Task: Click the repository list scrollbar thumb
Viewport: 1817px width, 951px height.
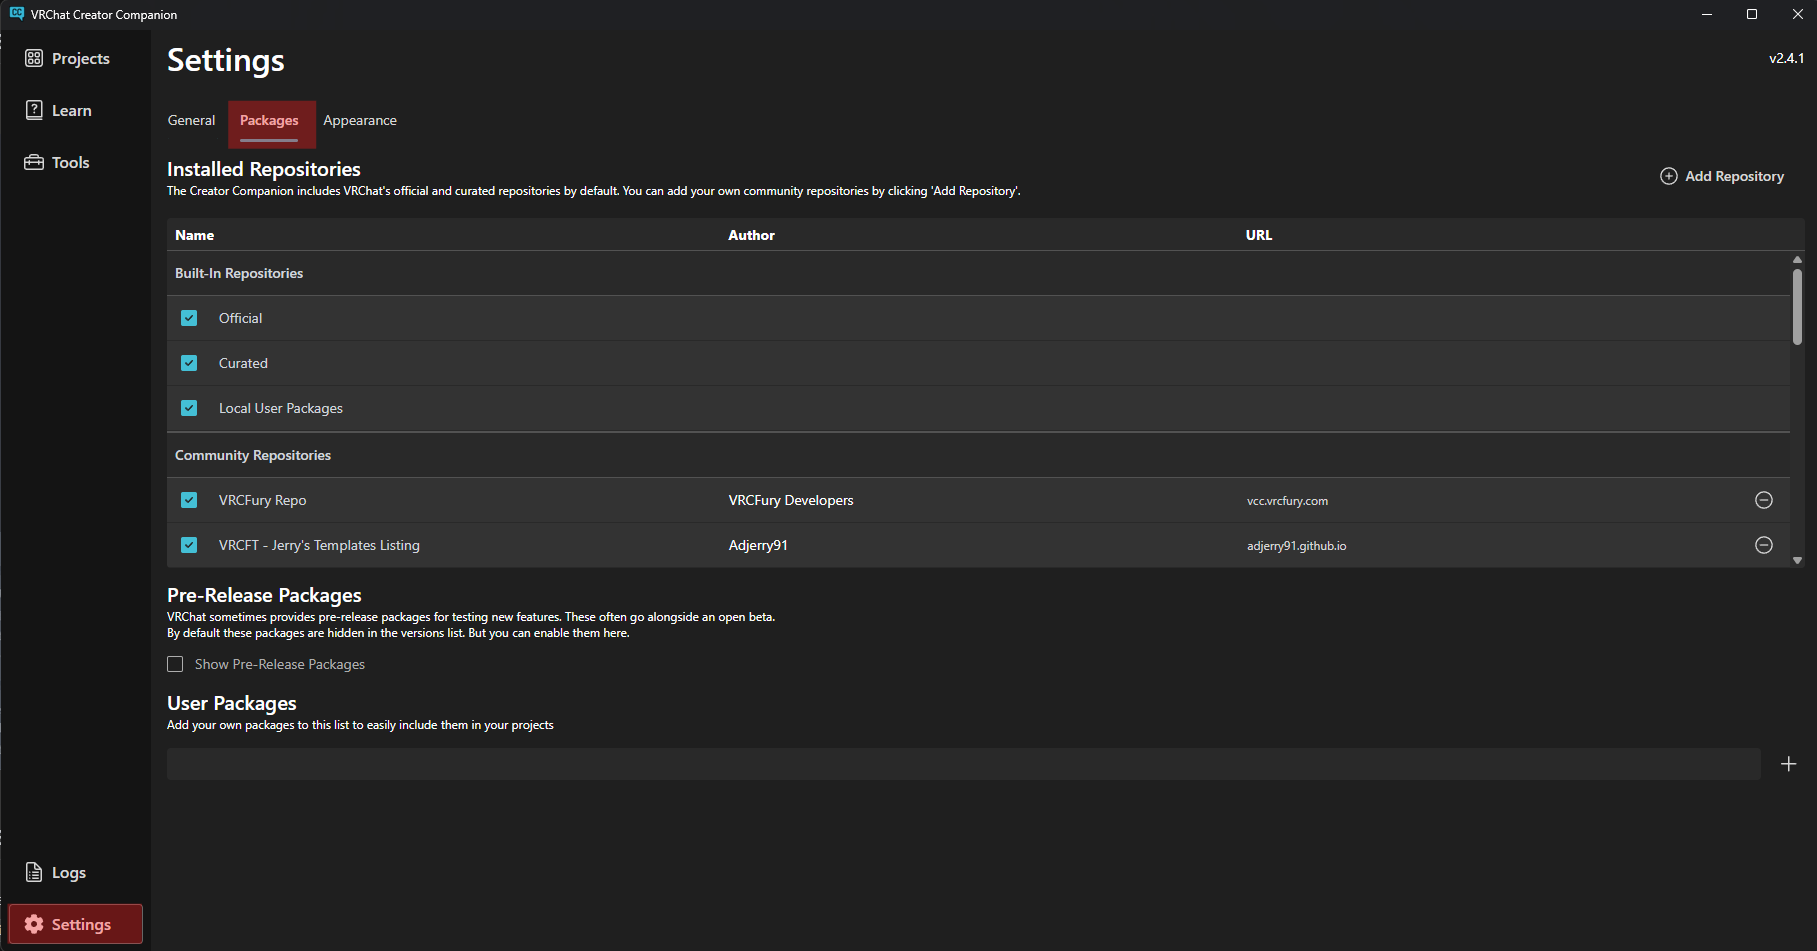Action: [x=1797, y=306]
